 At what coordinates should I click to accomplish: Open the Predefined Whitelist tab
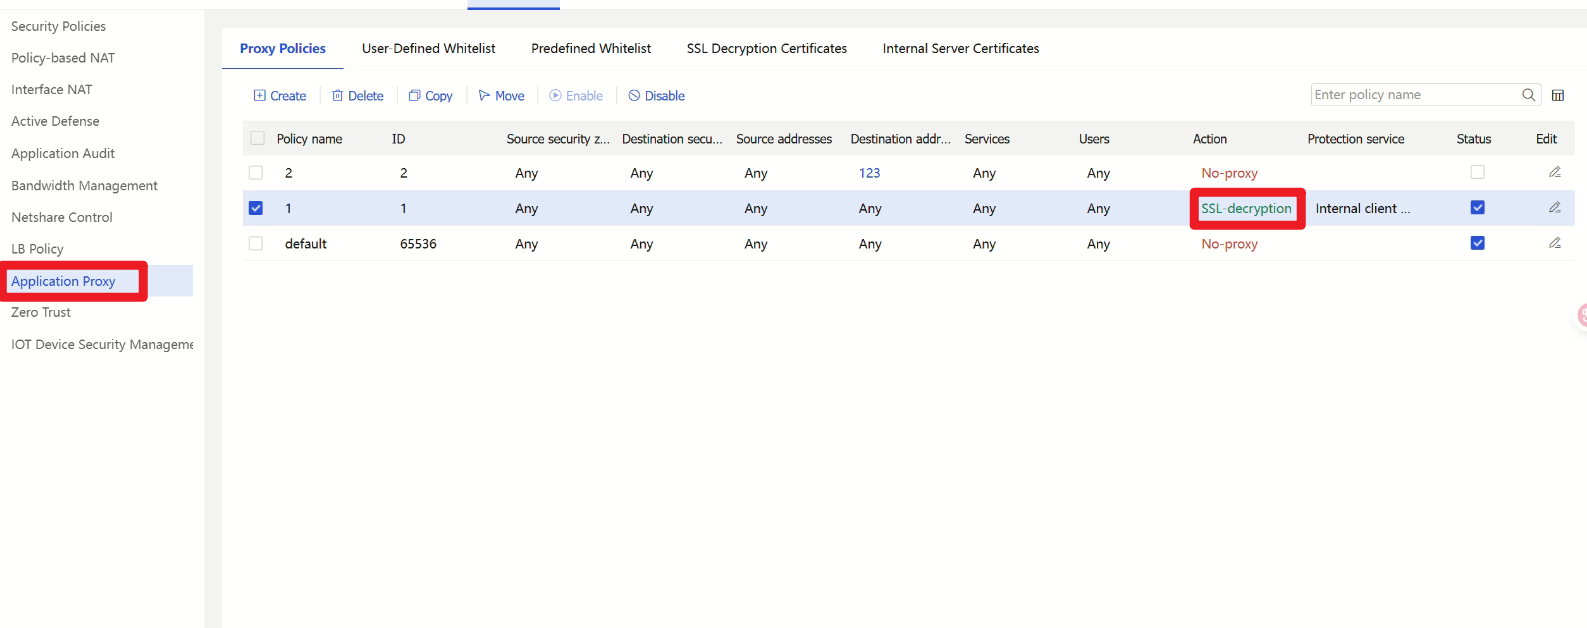tap(591, 48)
